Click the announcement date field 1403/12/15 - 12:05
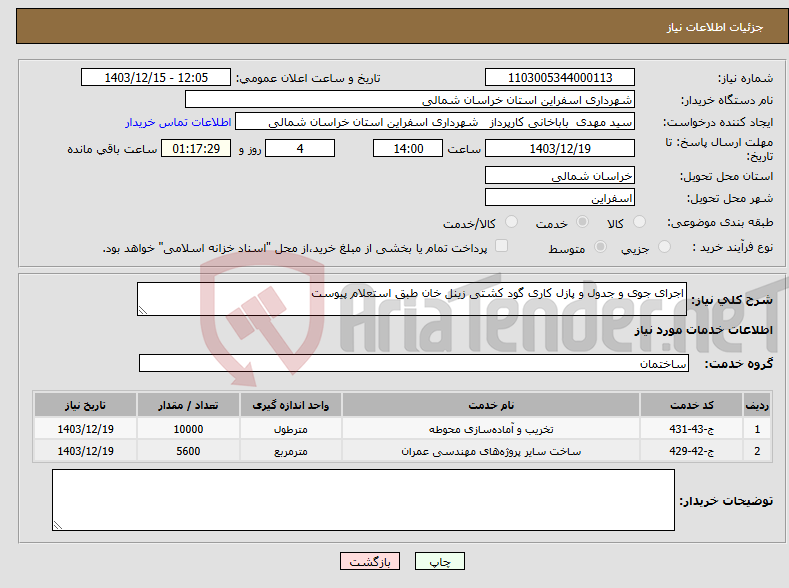The image size is (789, 588). 156,77
